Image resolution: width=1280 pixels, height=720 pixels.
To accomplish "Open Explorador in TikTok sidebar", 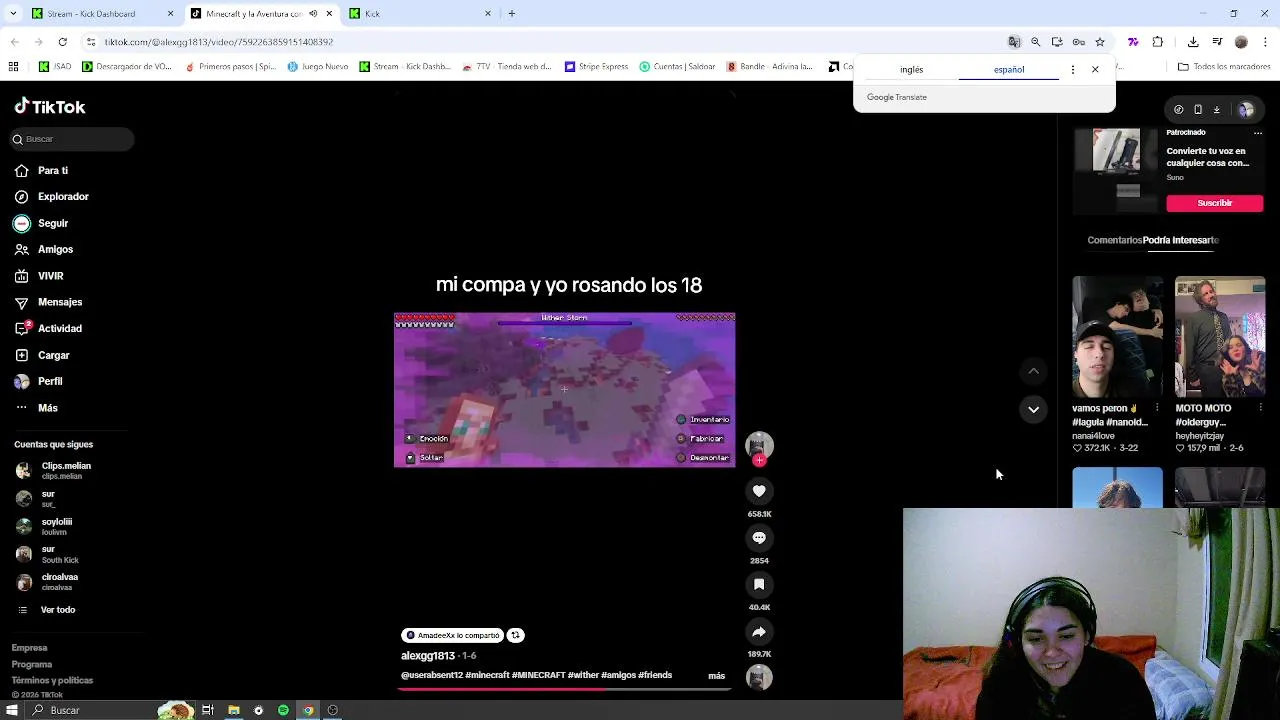I will 52,197.
